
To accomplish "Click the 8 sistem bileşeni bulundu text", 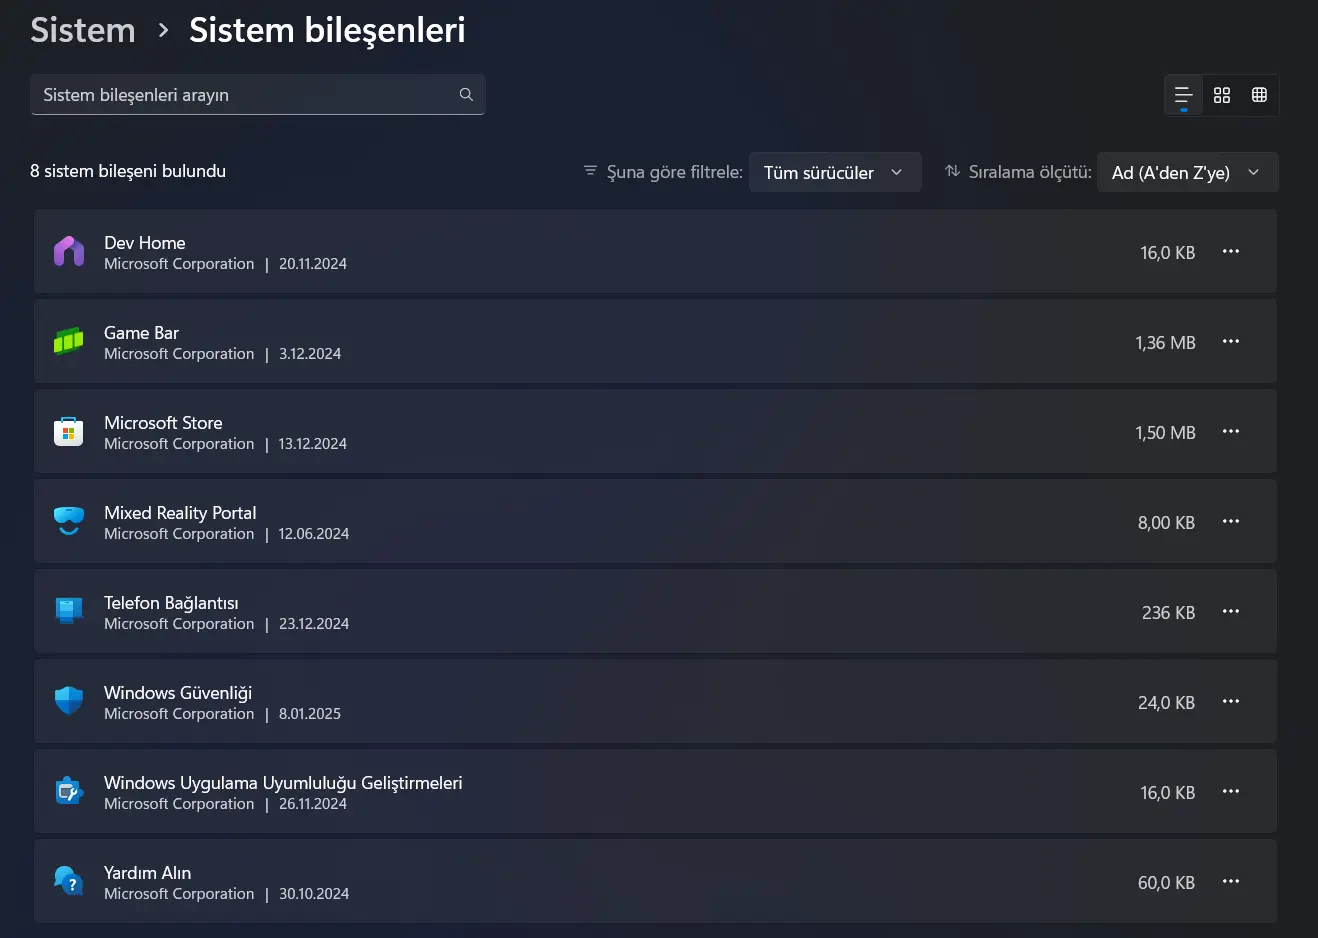I will 128,171.
